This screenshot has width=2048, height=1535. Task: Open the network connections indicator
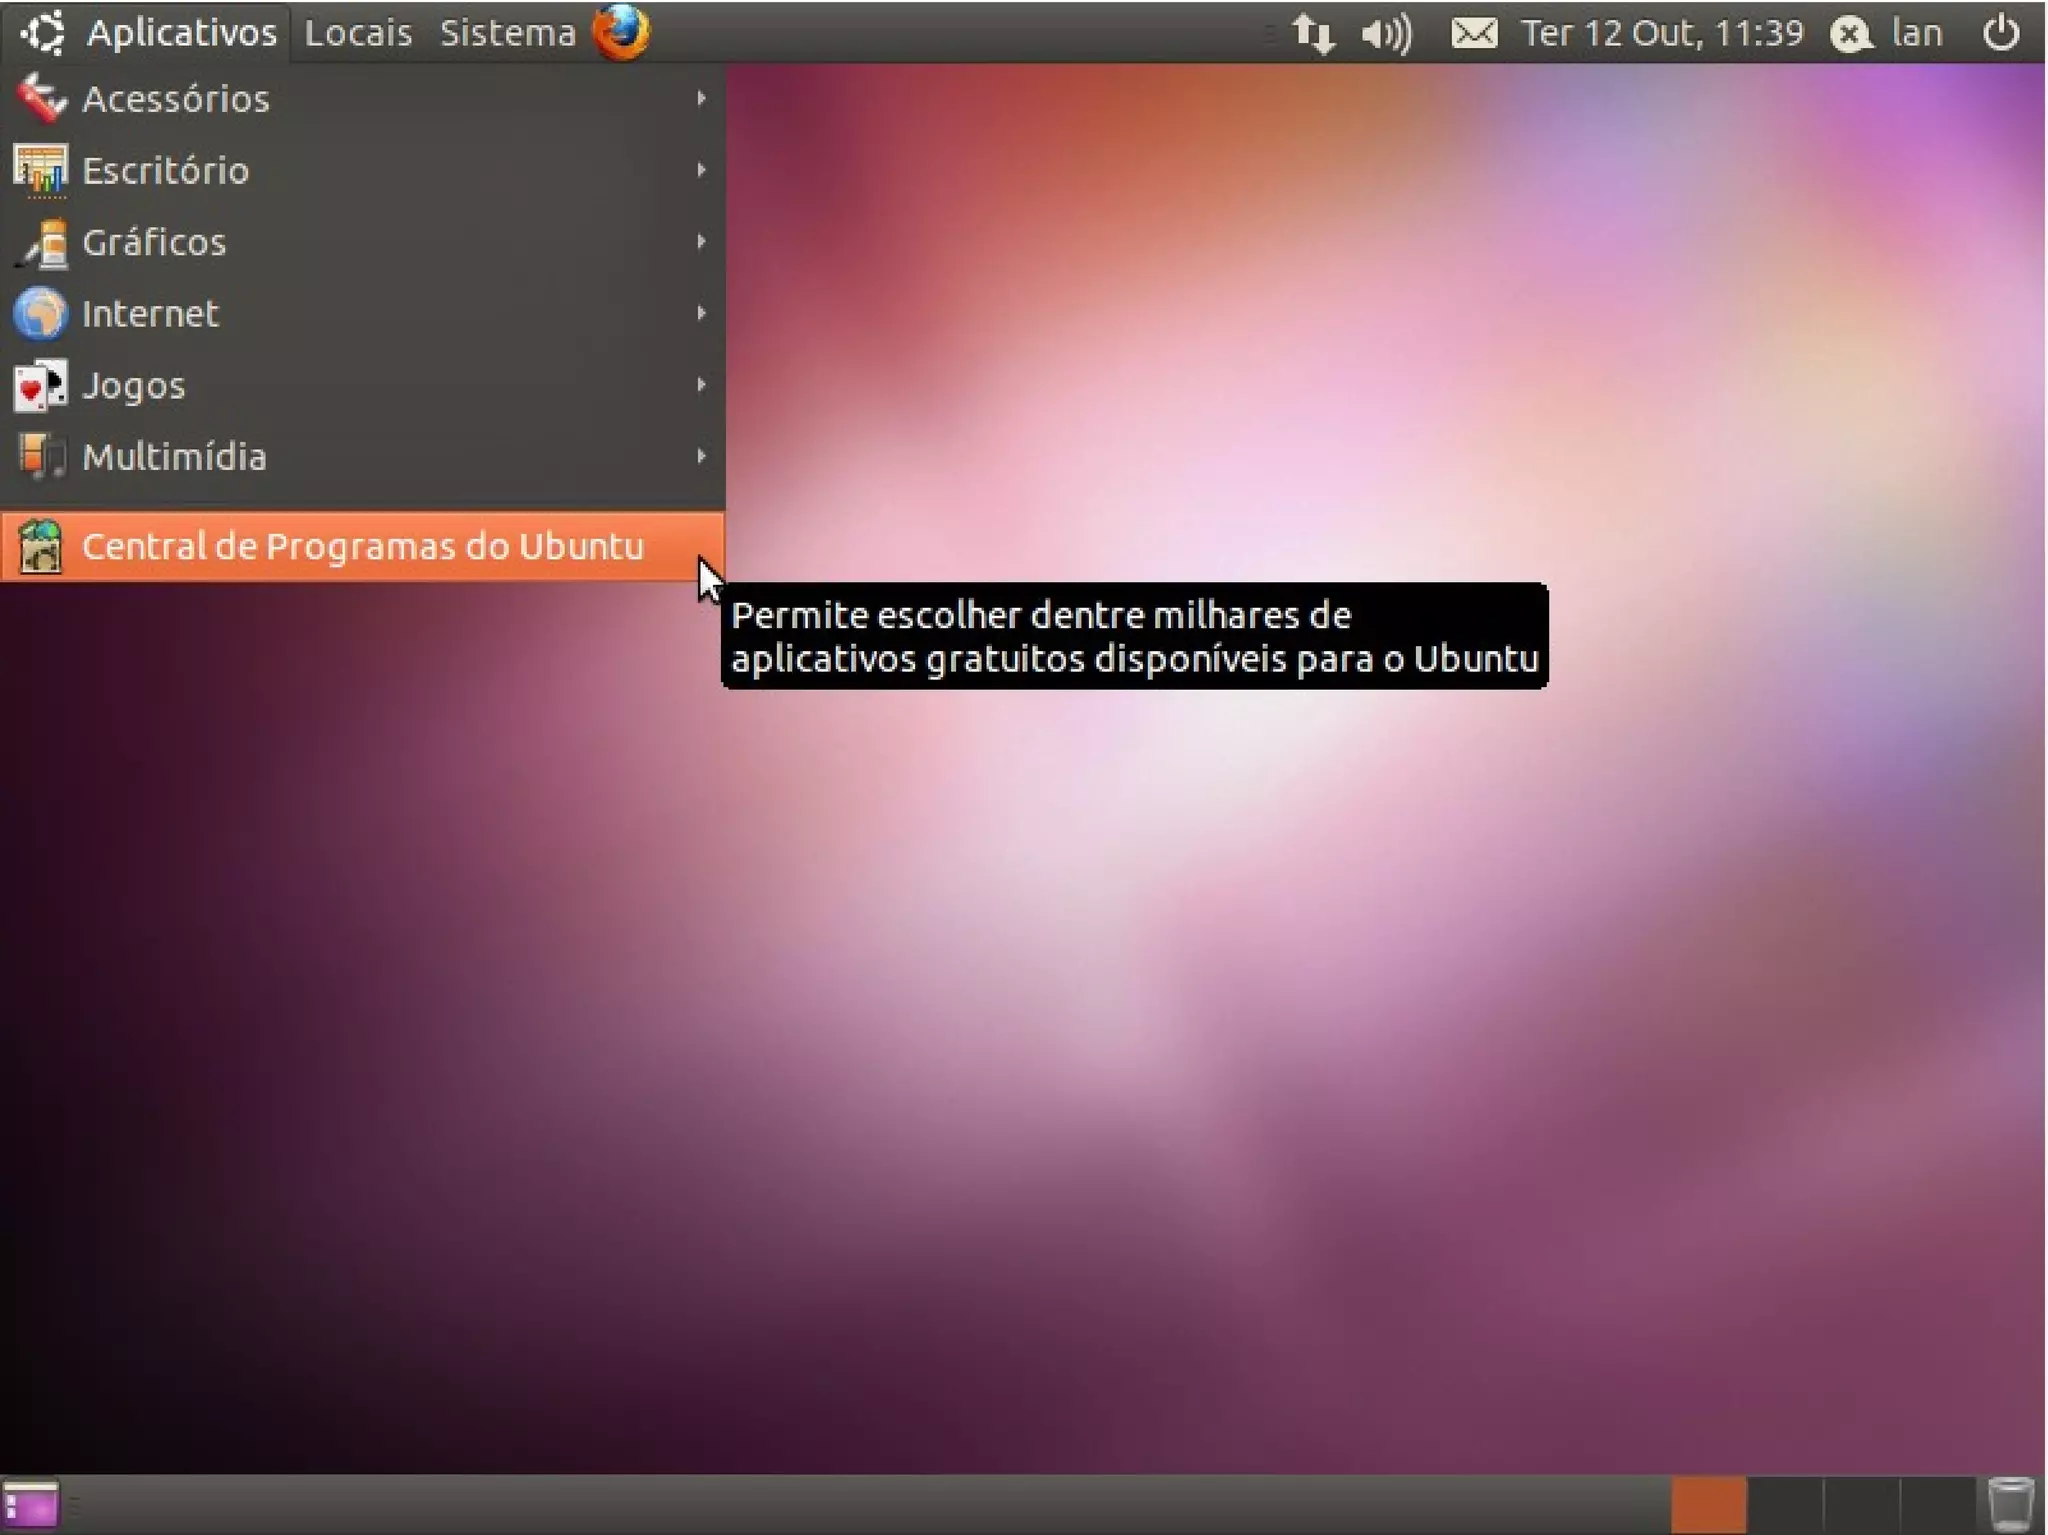(x=1313, y=33)
